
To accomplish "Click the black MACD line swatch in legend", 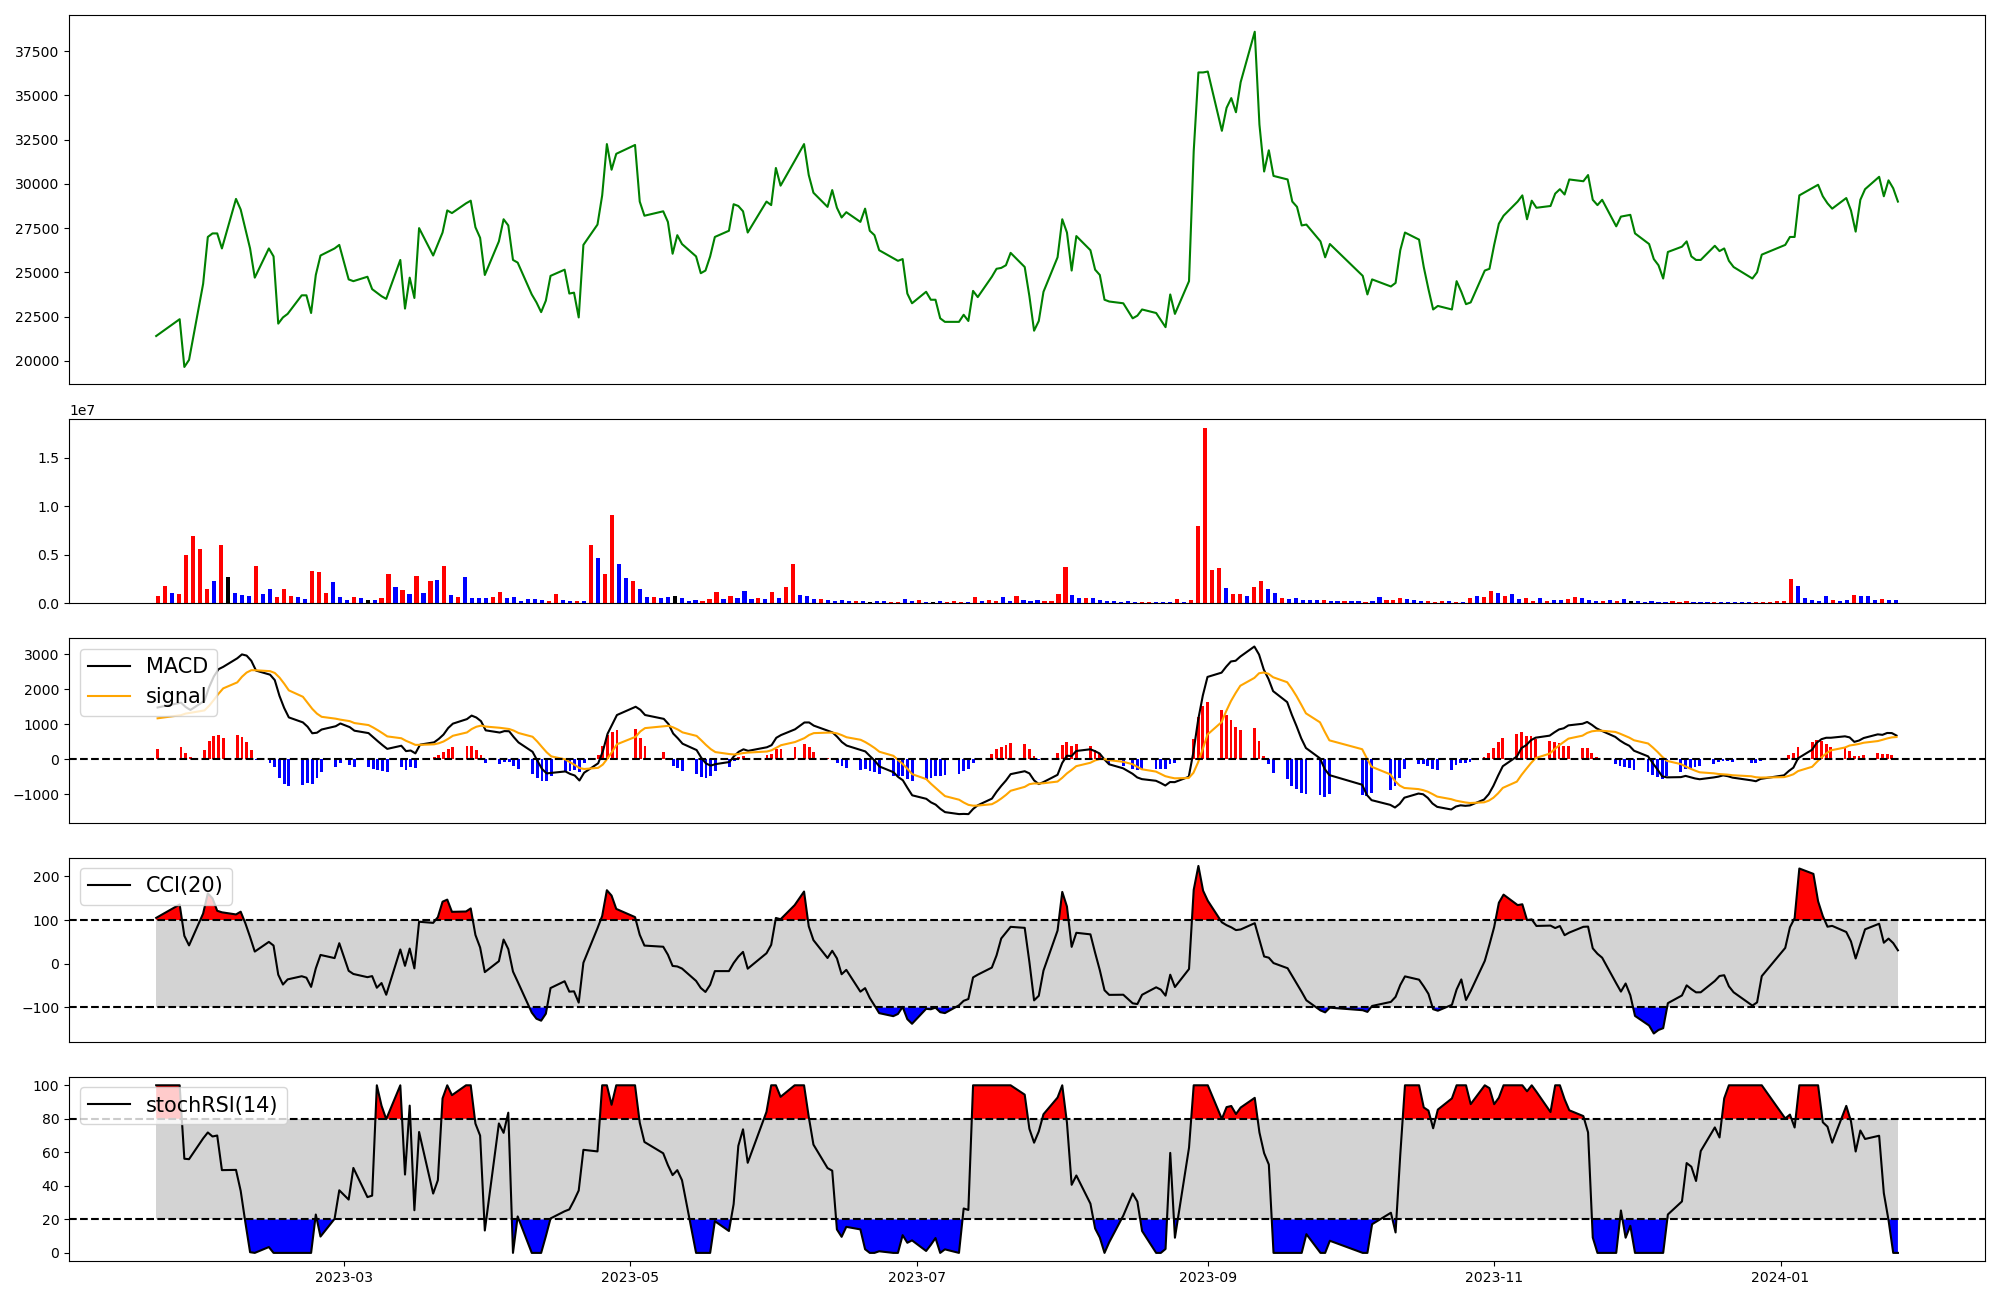I will click(109, 666).
